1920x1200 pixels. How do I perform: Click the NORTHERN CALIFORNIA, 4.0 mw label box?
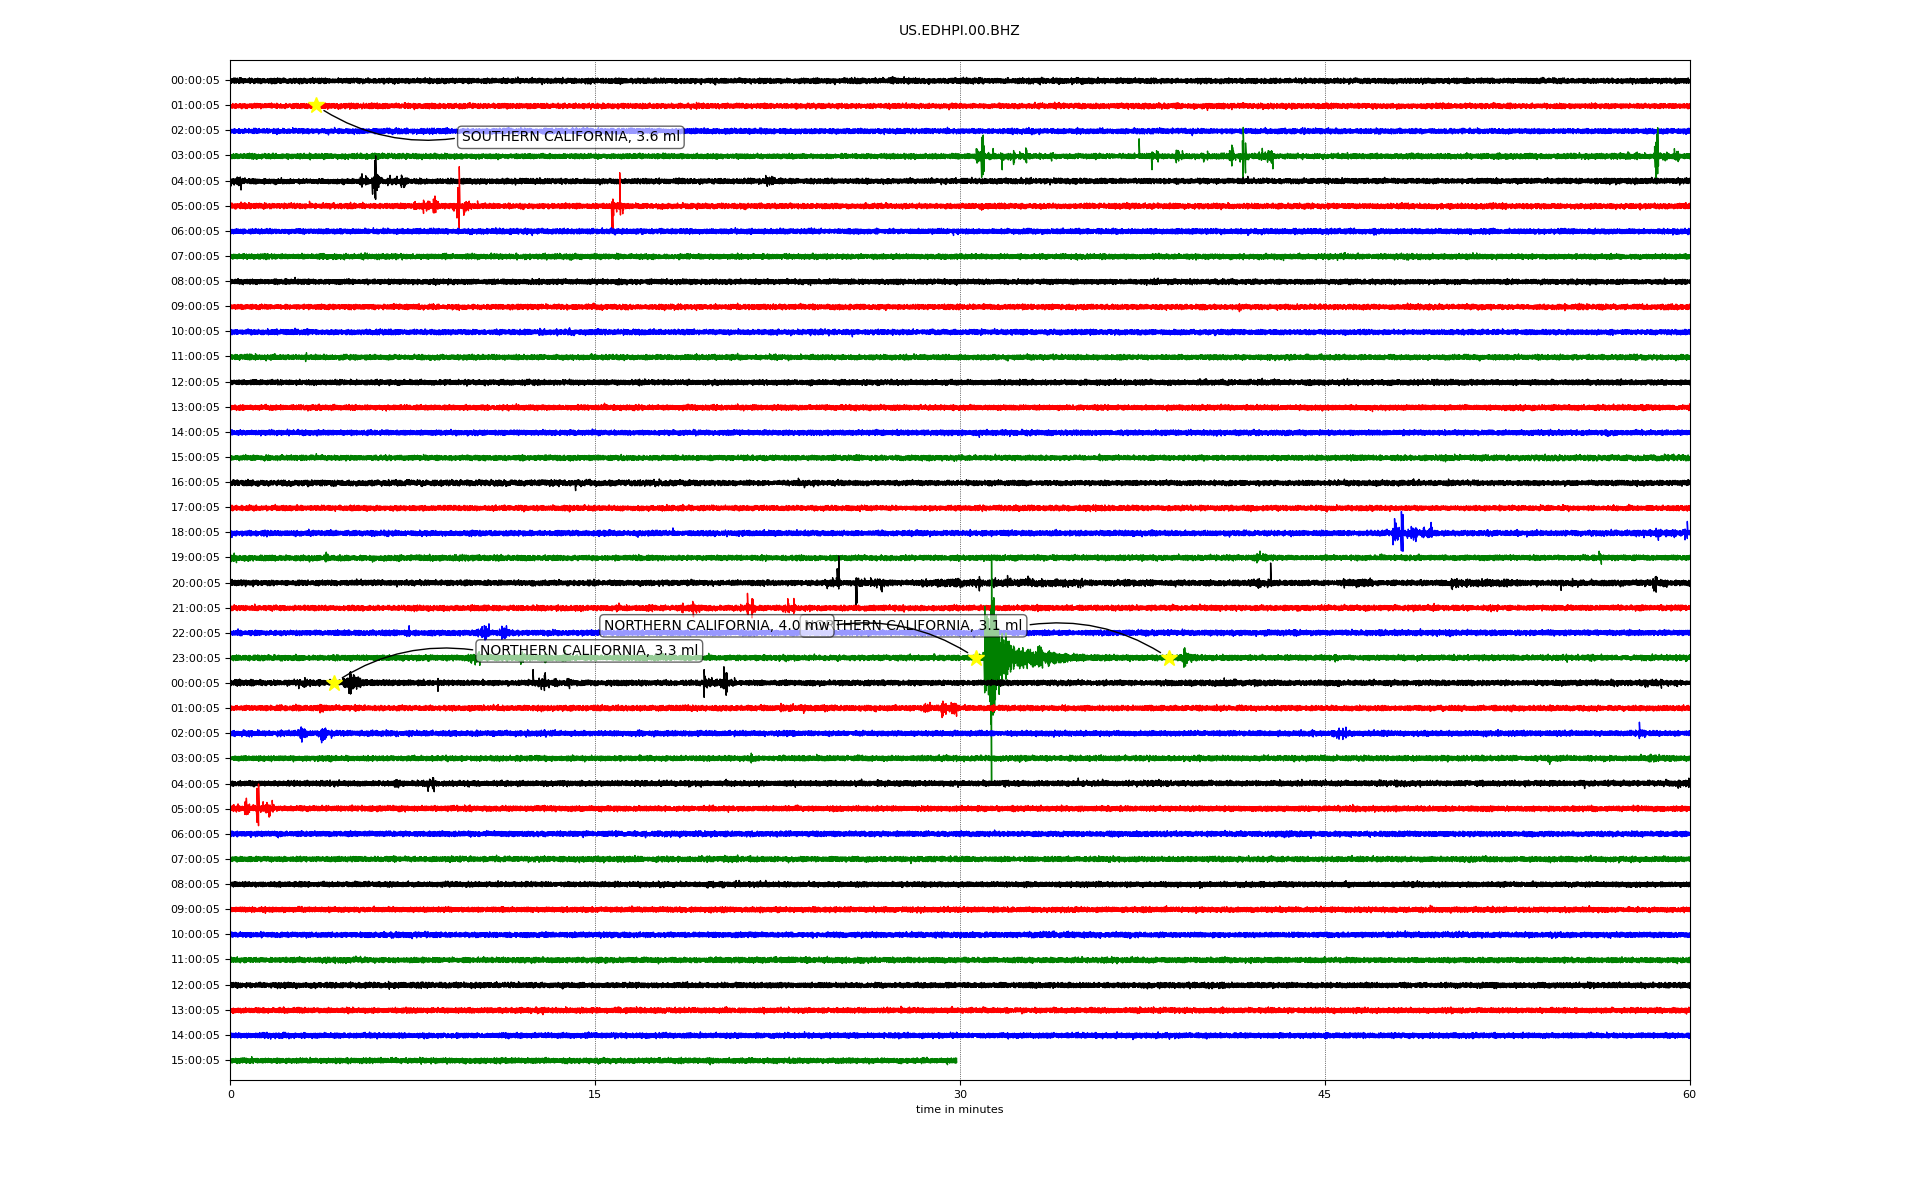tap(700, 626)
